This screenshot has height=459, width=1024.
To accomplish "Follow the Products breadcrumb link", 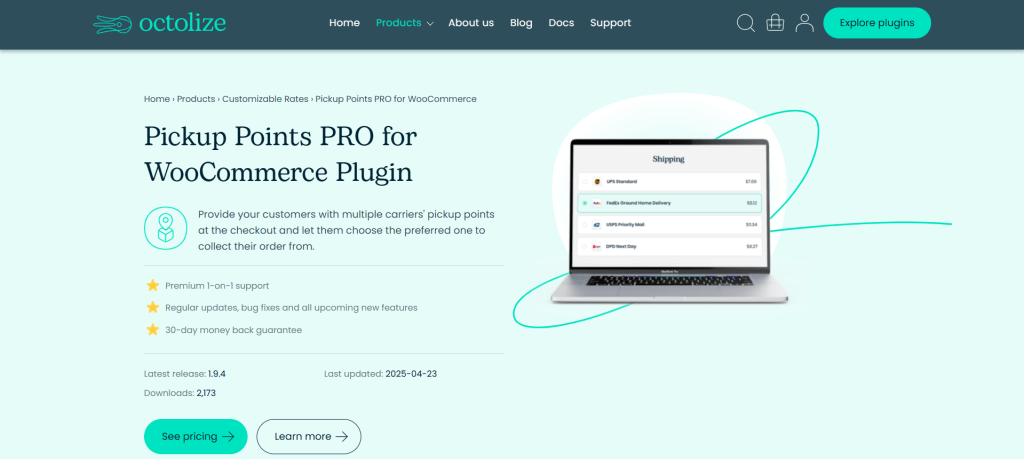I will point(196,99).
